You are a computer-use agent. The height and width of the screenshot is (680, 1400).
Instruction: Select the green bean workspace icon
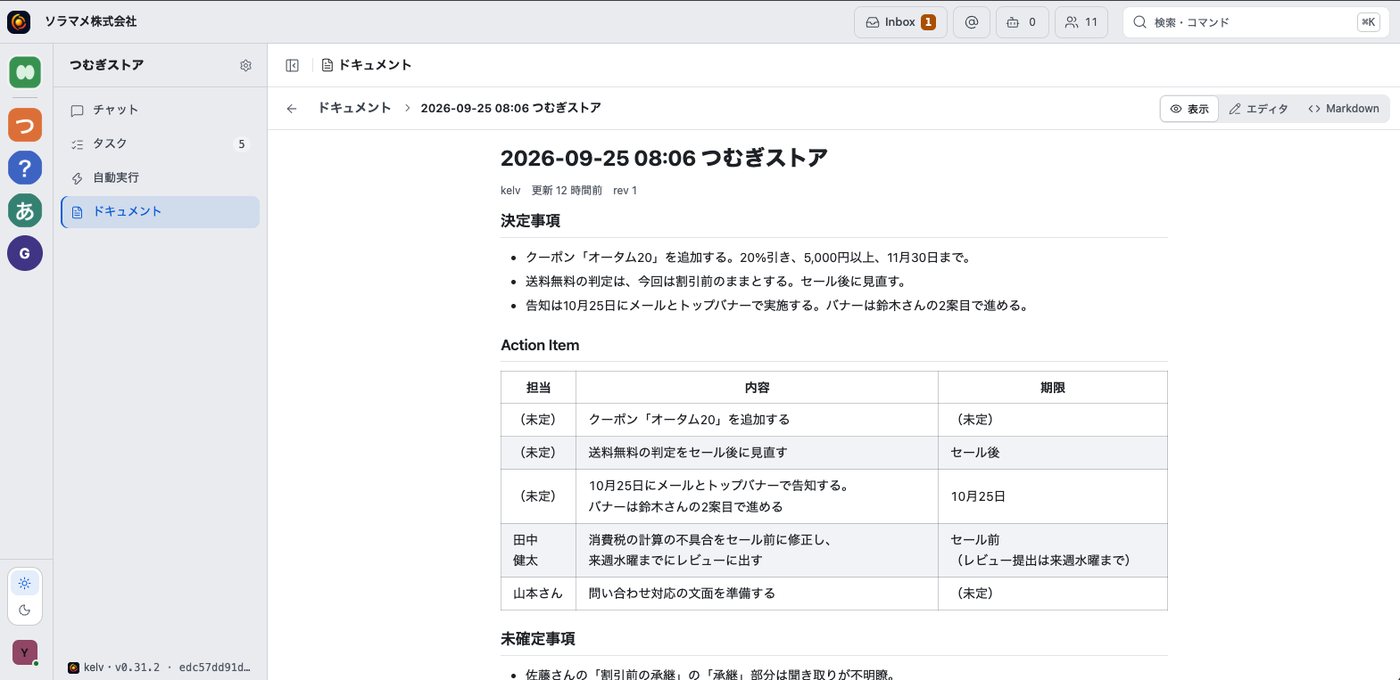tap(25, 73)
